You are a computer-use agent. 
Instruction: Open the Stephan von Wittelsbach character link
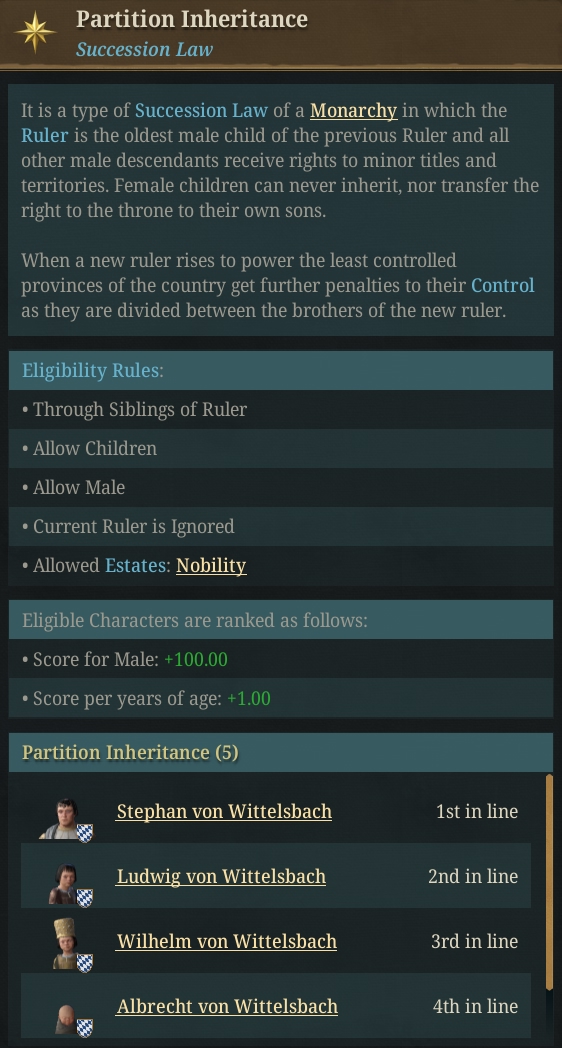tap(224, 811)
